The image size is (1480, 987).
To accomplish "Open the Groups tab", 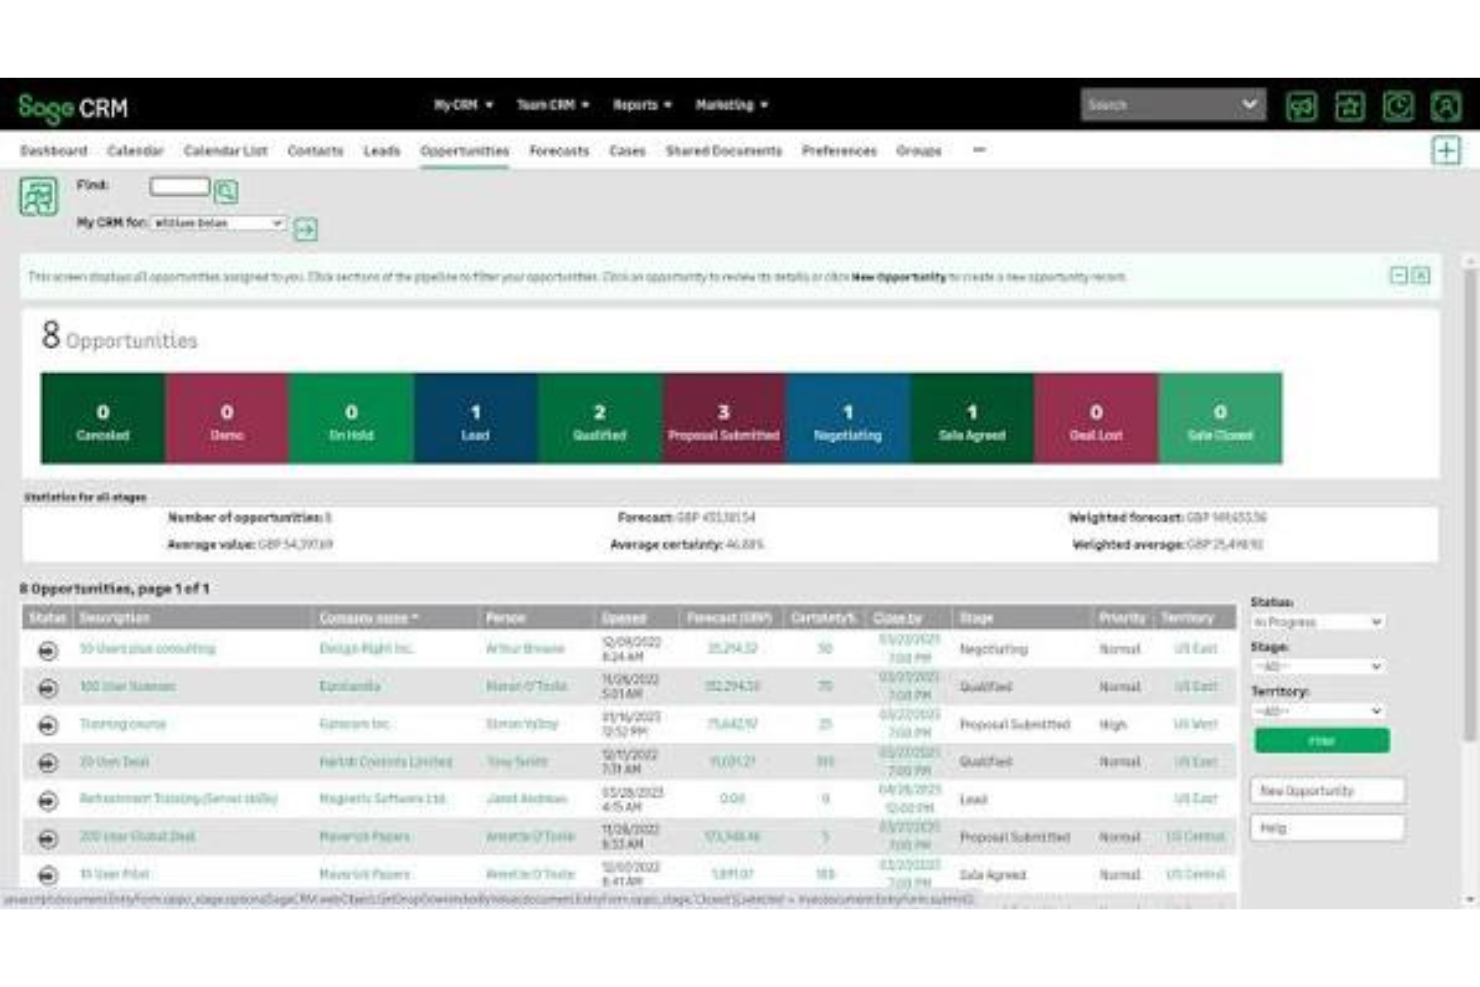I will (918, 151).
